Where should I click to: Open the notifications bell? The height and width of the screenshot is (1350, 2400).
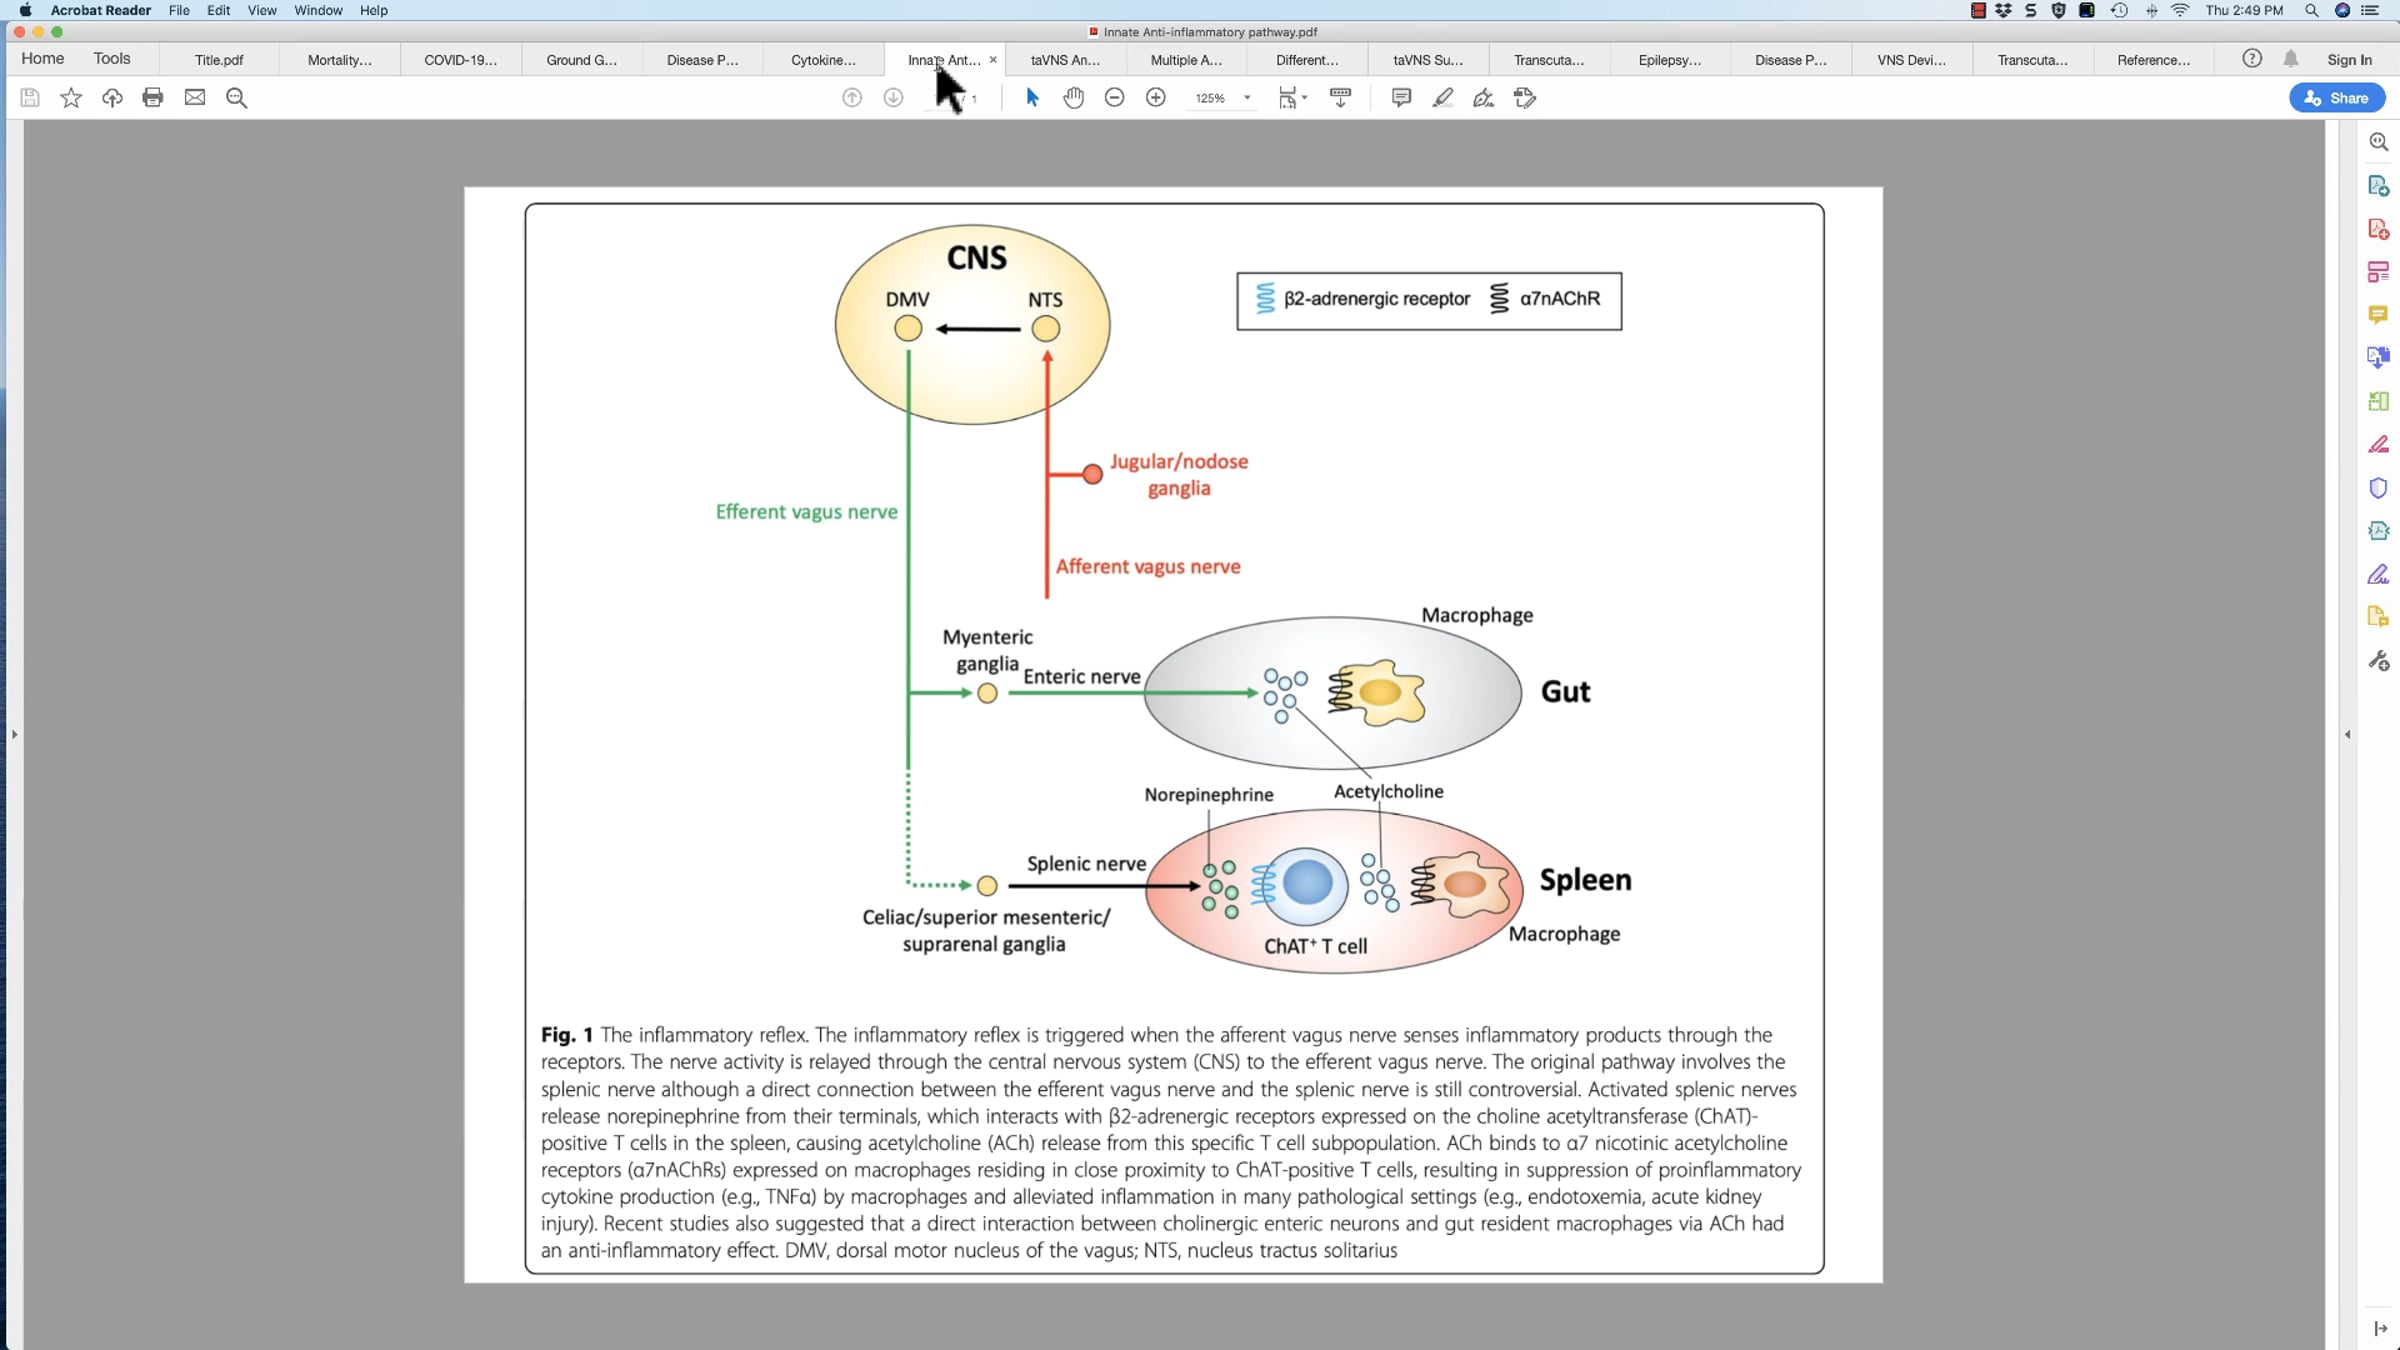click(2291, 59)
